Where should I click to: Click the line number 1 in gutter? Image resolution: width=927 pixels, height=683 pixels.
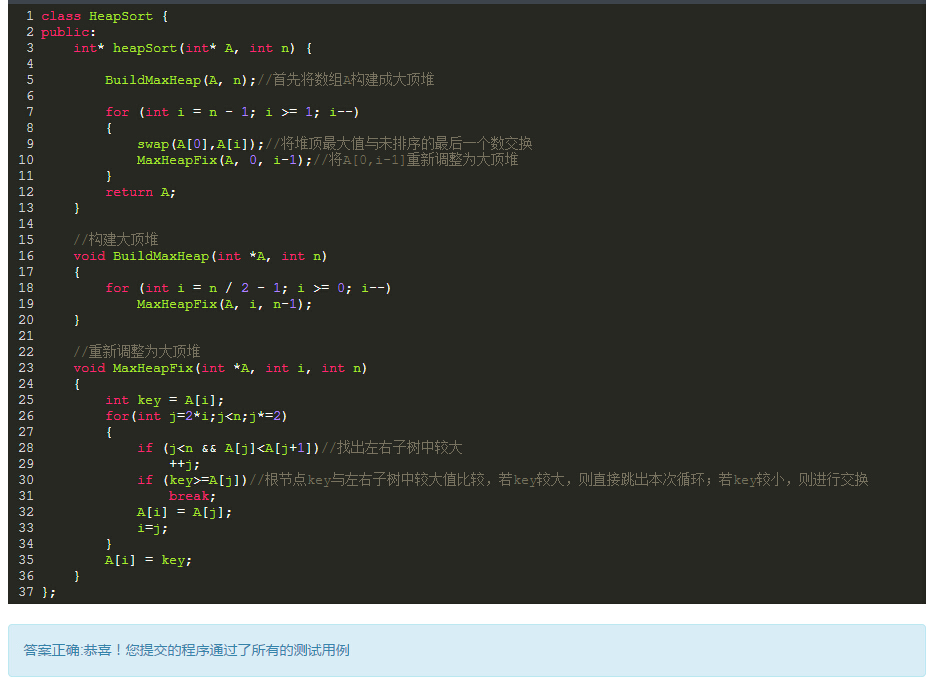[30, 16]
